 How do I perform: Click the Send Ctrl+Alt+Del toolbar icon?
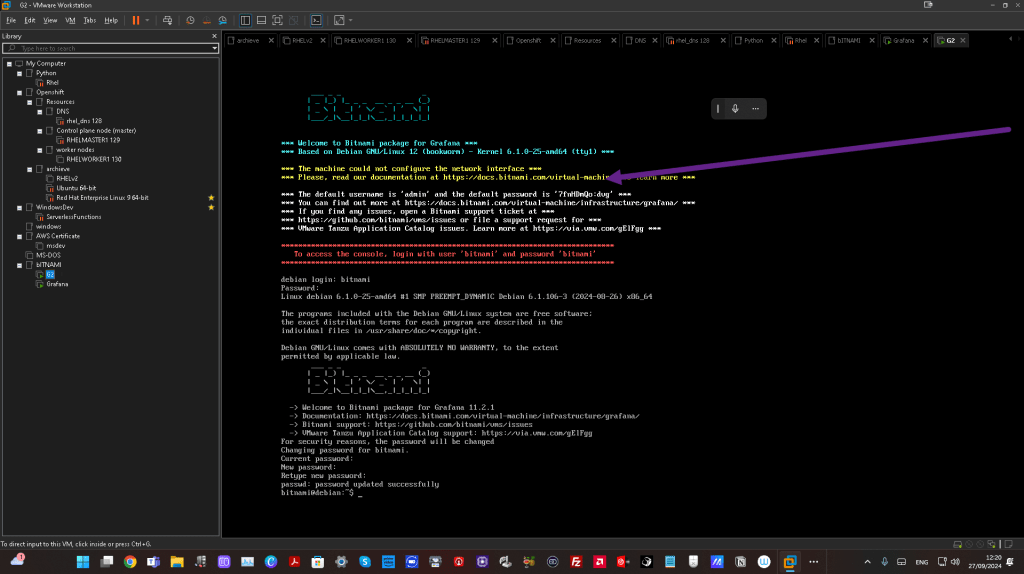pos(167,20)
